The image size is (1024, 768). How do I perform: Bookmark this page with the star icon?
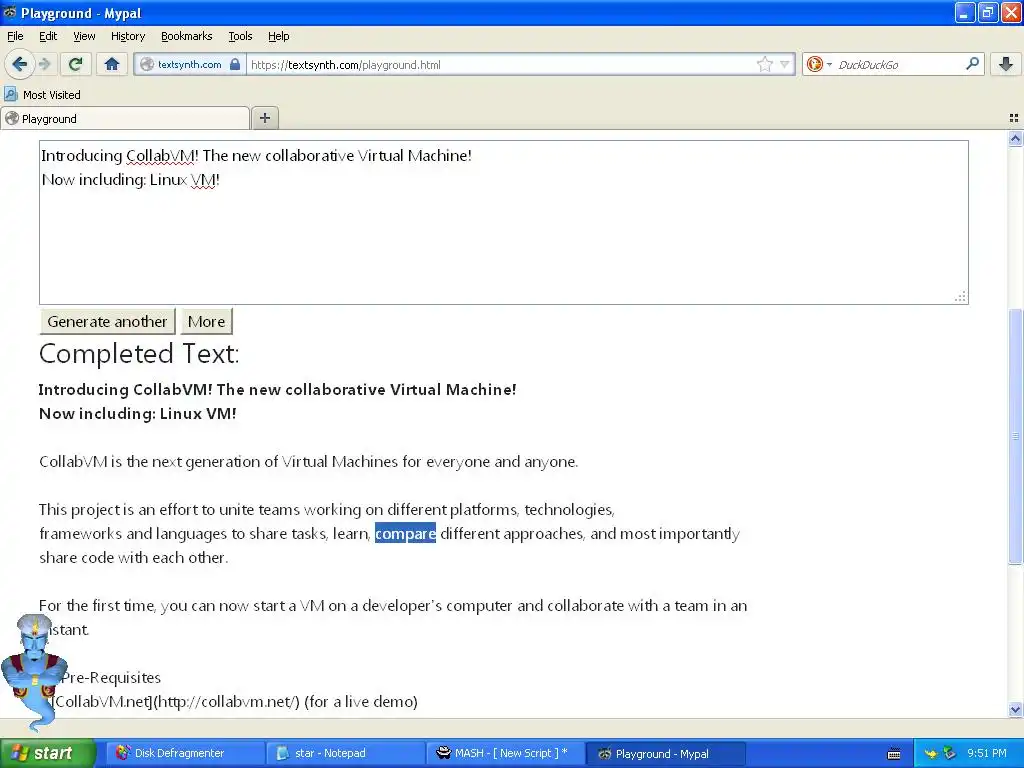pos(765,64)
